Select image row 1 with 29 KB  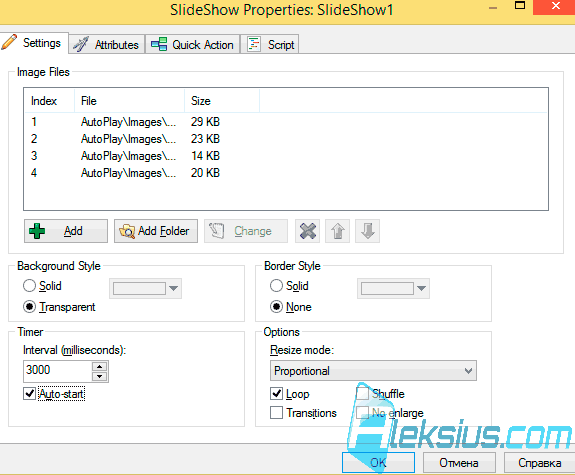tap(286, 122)
